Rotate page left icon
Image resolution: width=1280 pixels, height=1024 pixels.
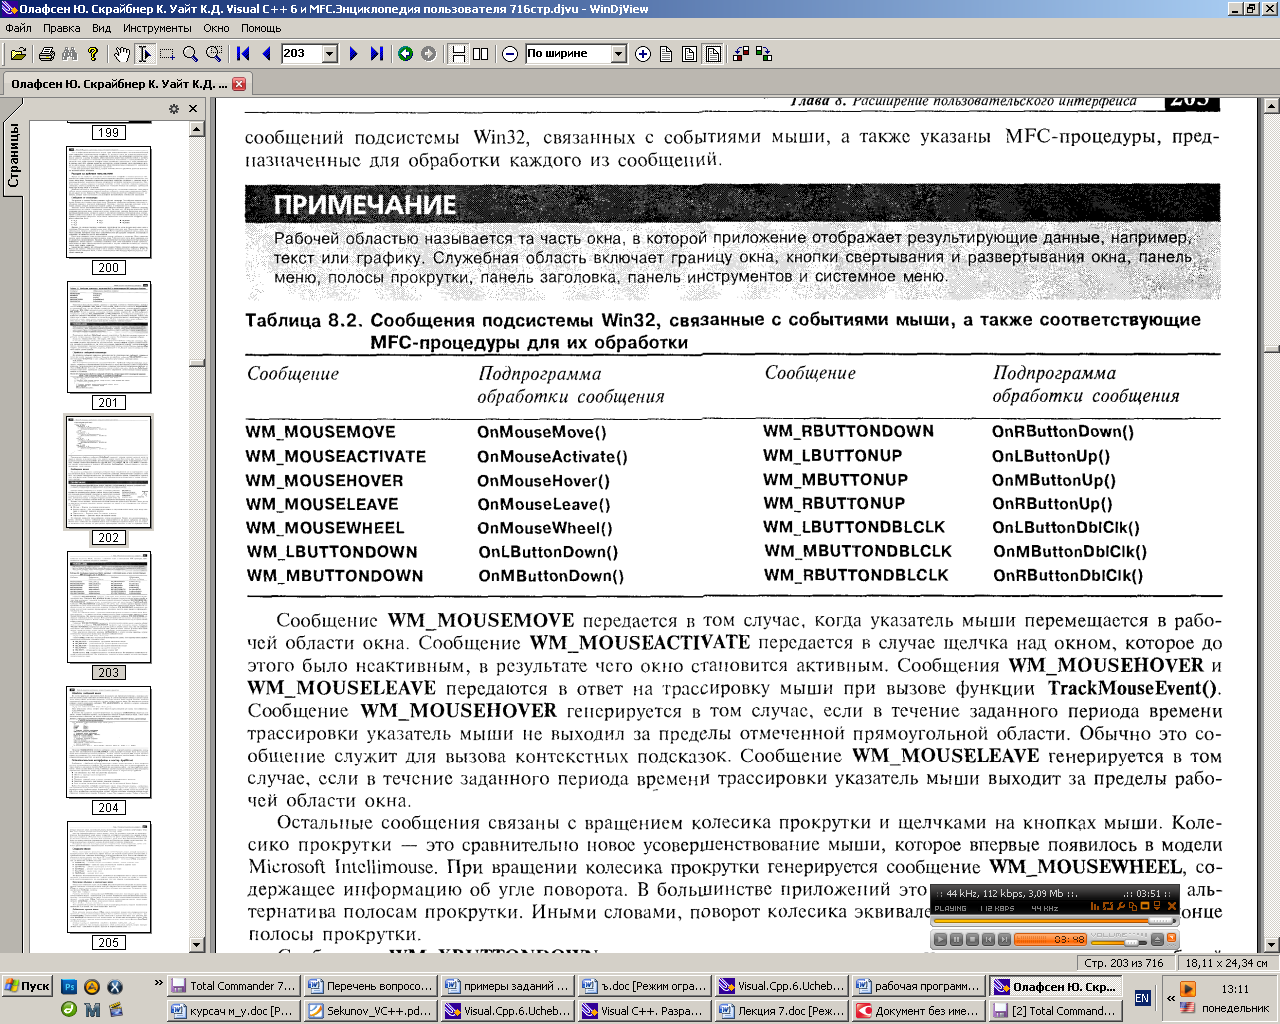(x=741, y=54)
